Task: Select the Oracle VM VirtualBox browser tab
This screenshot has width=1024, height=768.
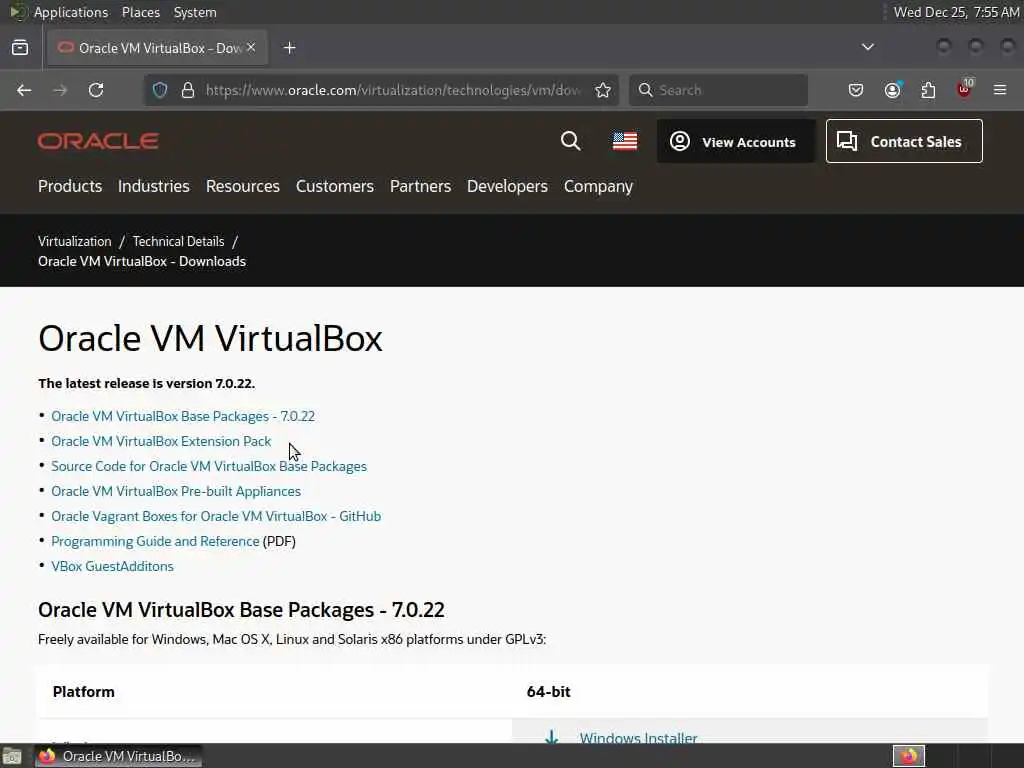Action: coord(157,48)
